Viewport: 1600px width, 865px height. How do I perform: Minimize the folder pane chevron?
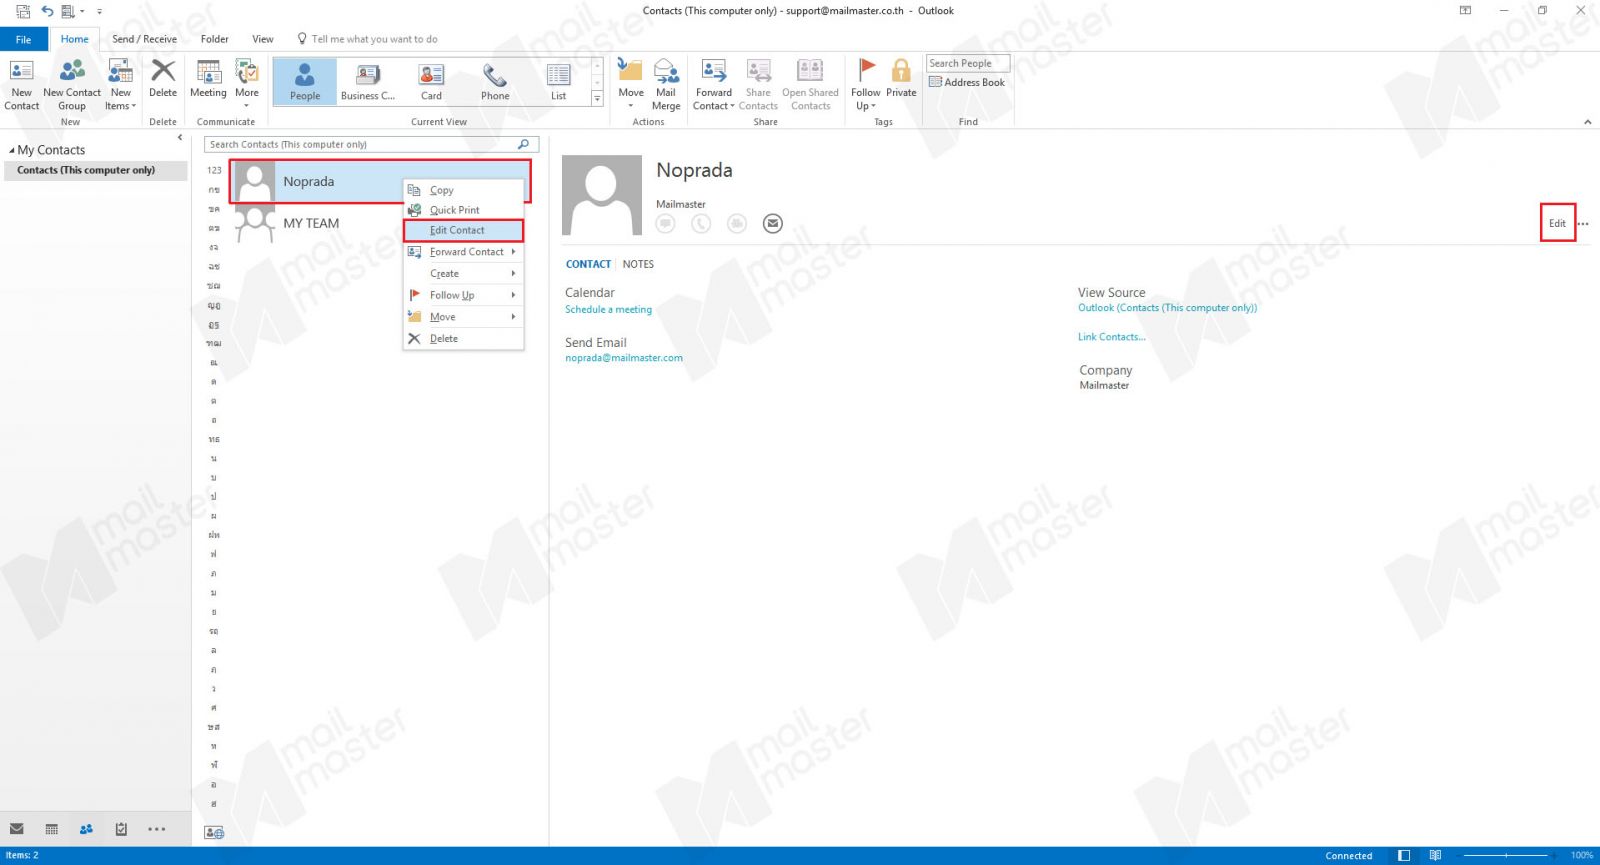point(180,138)
